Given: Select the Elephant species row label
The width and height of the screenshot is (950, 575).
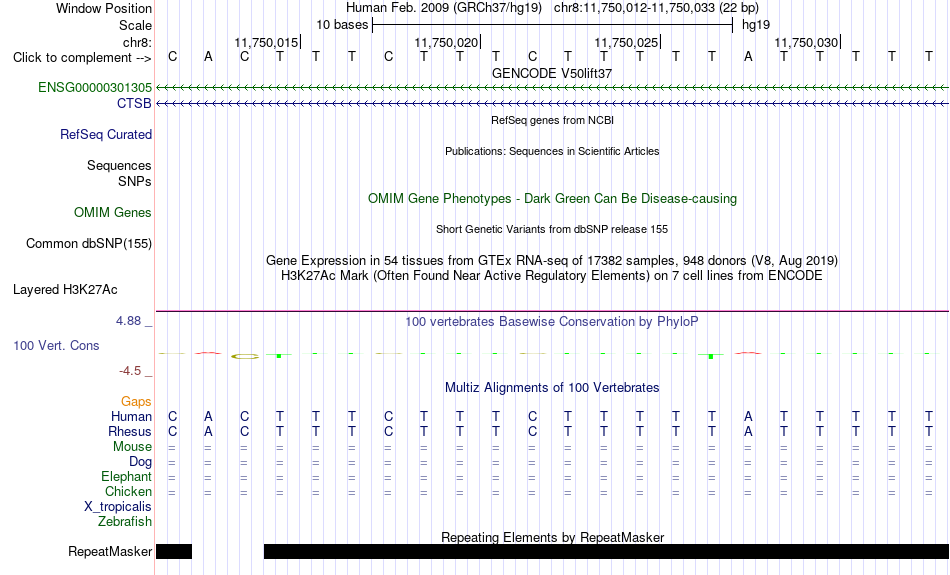Looking at the screenshot, I should tap(127, 476).
